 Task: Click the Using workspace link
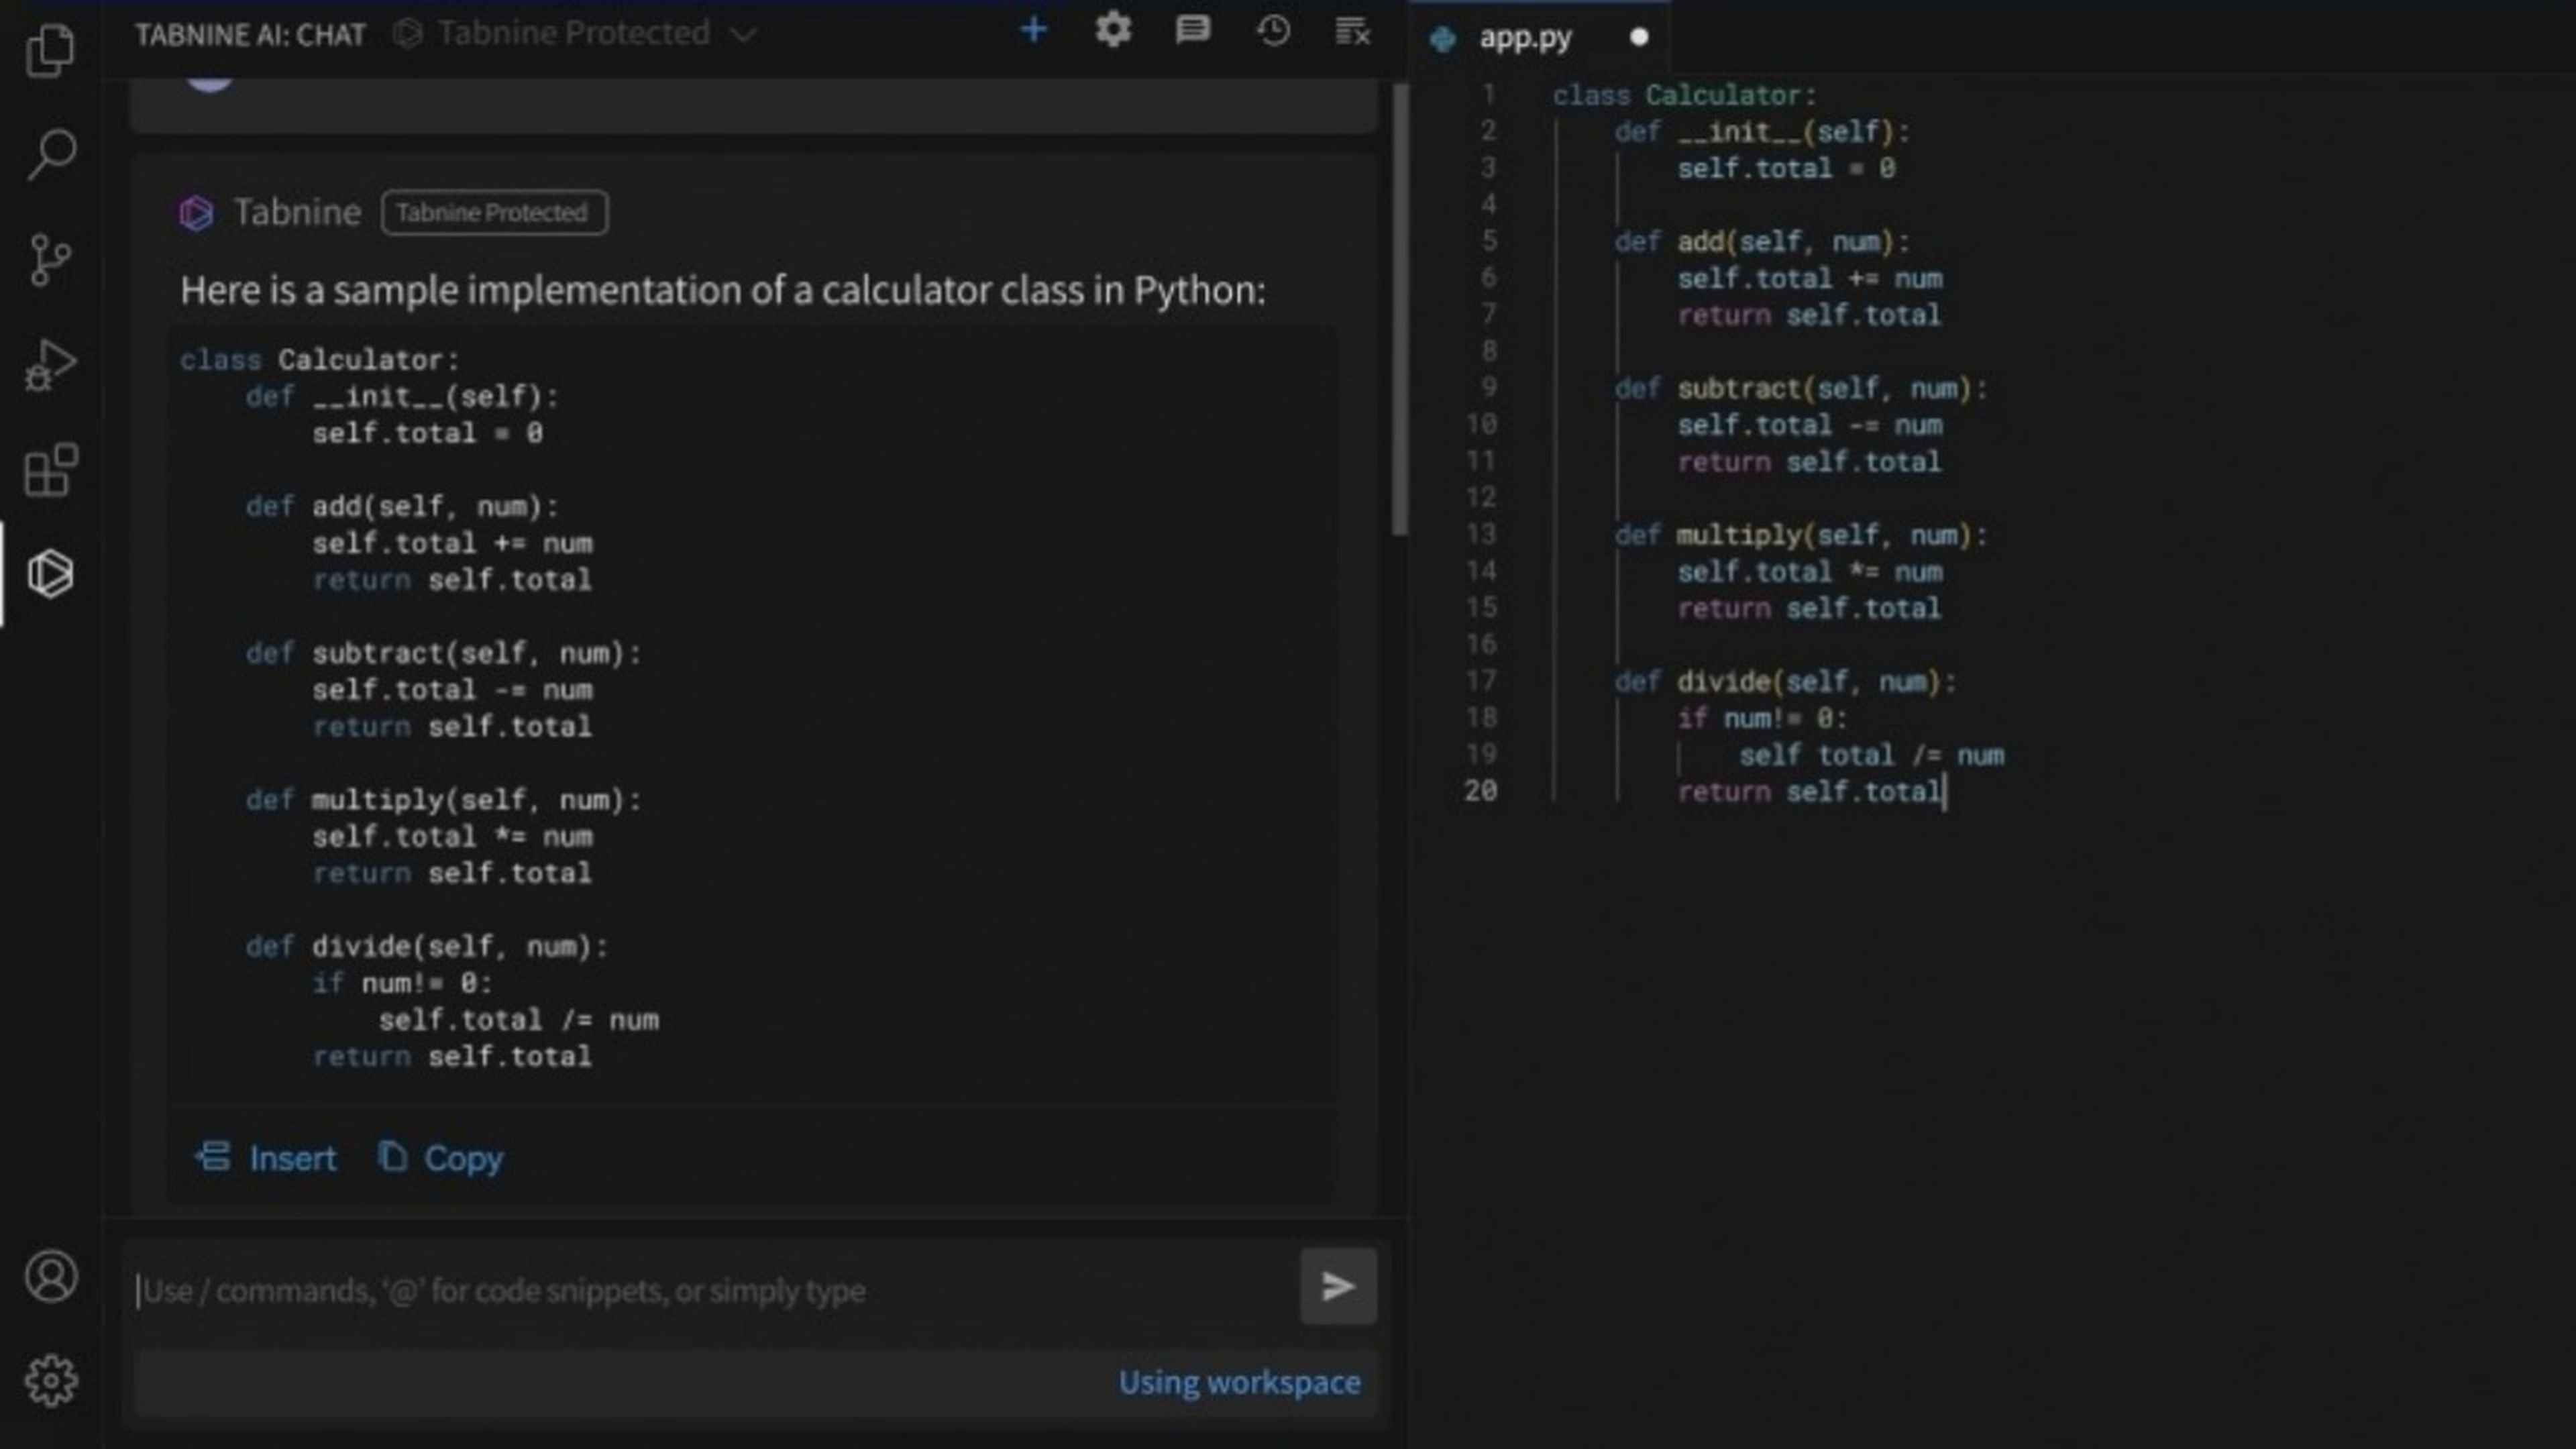tap(1239, 1382)
